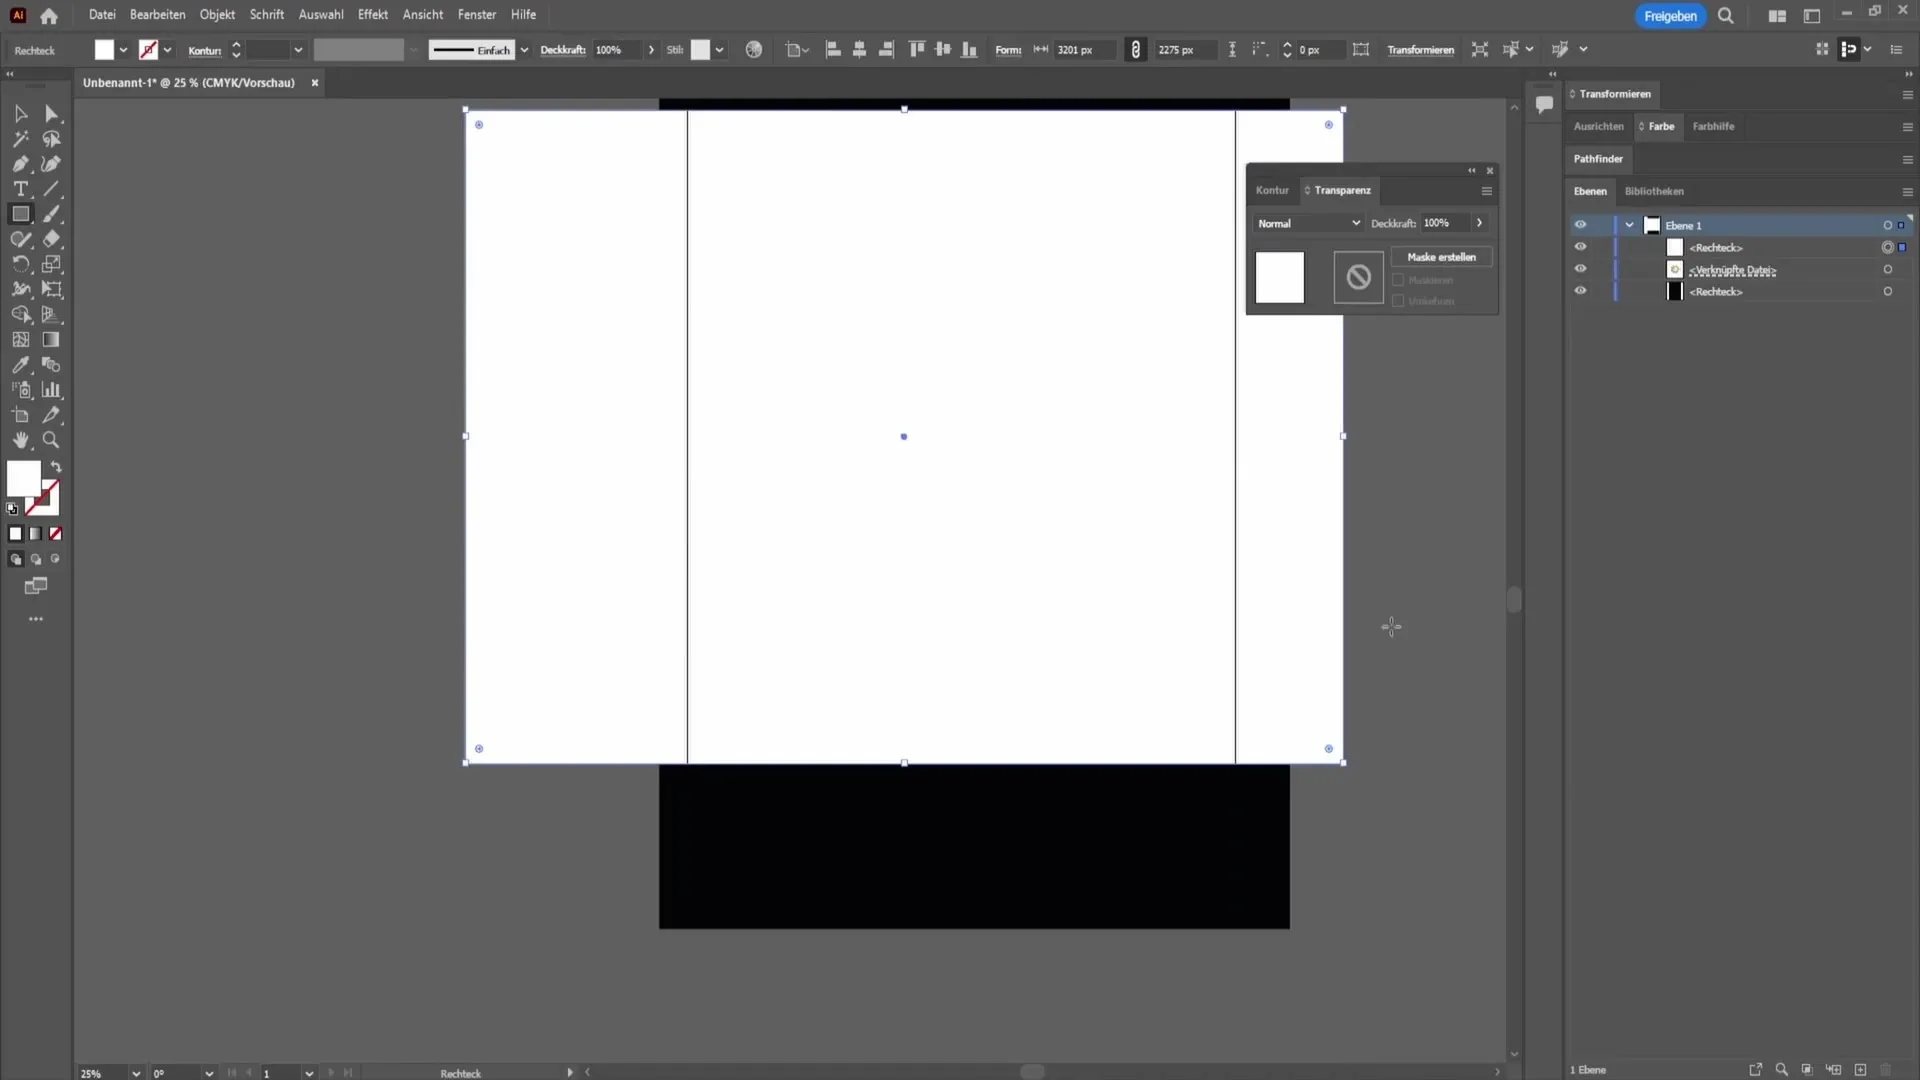Select the Pen tool
The image size is (1920, 1080).
click(20, 164)
